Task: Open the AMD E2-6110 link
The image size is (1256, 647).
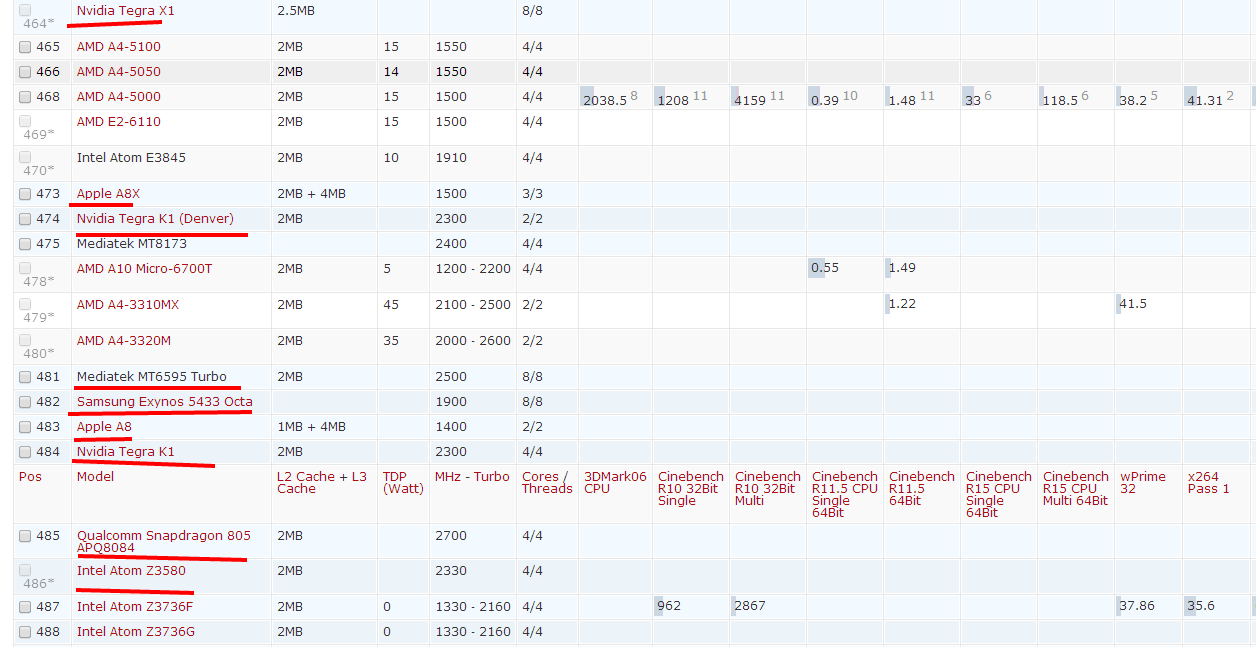Action: coord(119,121)
